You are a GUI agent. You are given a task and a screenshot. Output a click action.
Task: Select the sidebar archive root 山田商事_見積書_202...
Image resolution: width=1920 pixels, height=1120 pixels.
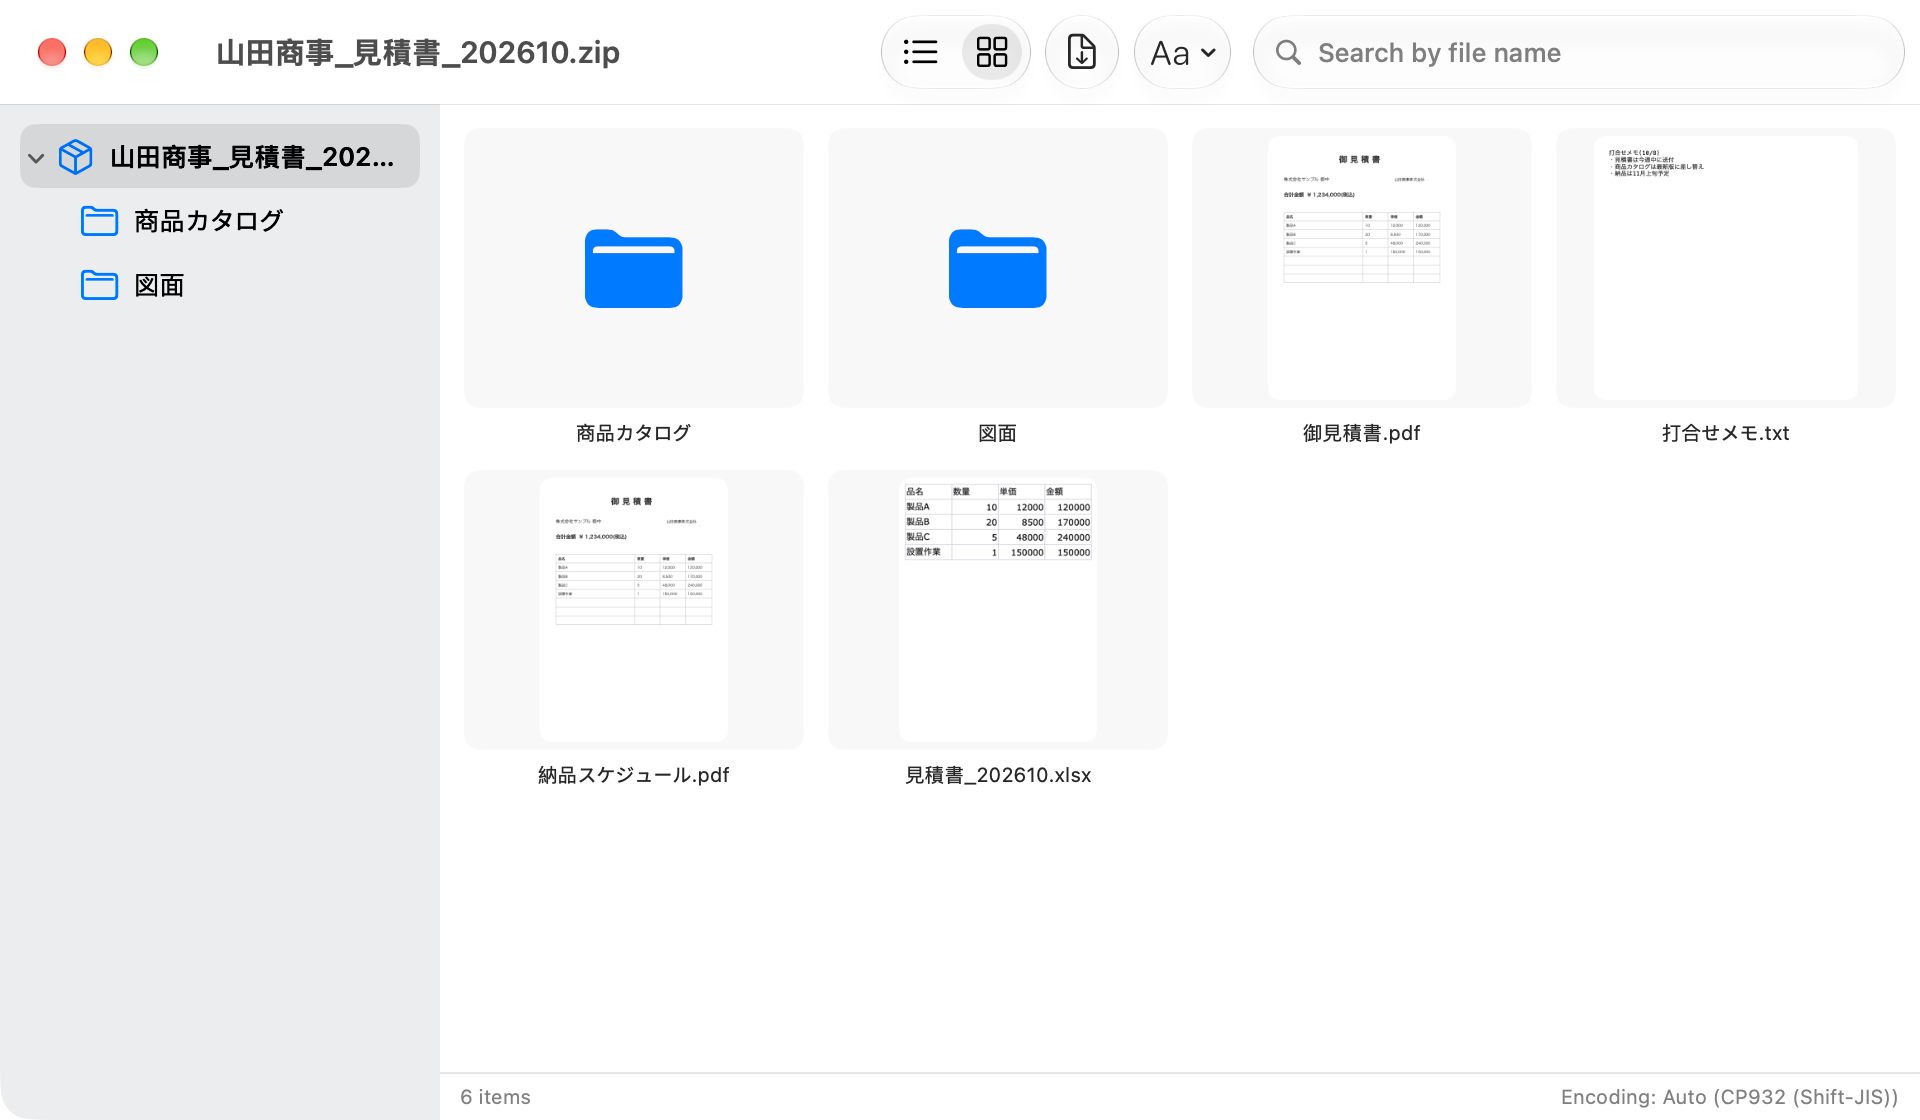(x=220, y=156)
